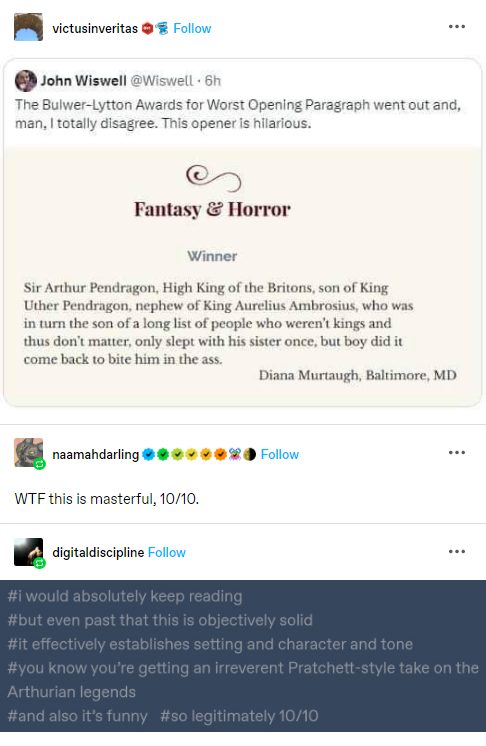The width and height of the screenshot is (486, 746).
Task: Click the red badge beside victusinveritas
Action: 147,29
